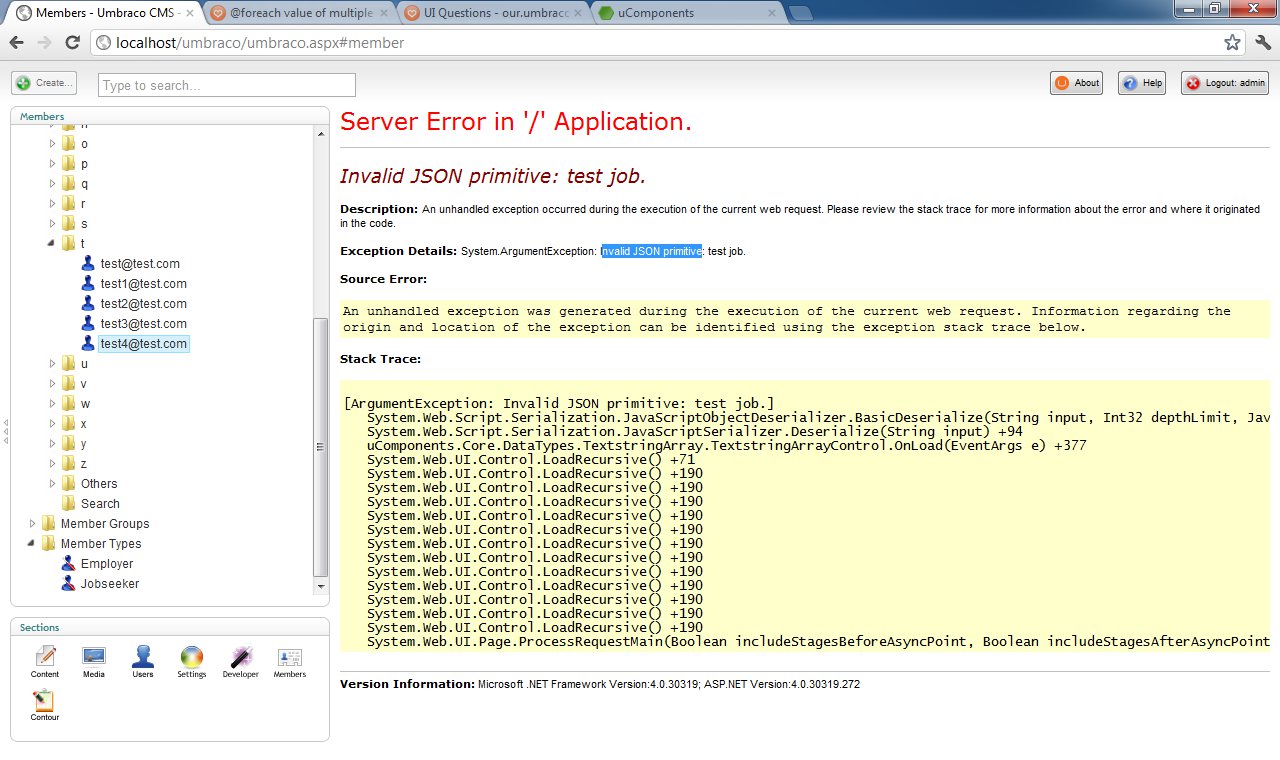Open the Members section icon
Screen dimensions: 1280x760
click(x=290, y=657)
